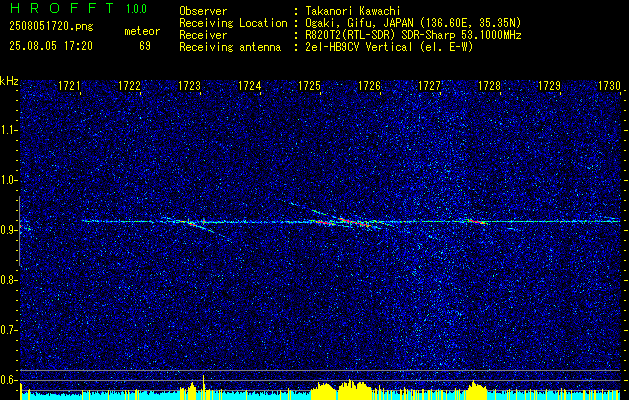Click the 1725 time marker
The width and height of the screenshot is (629, 400).
[x=309, y=85]
